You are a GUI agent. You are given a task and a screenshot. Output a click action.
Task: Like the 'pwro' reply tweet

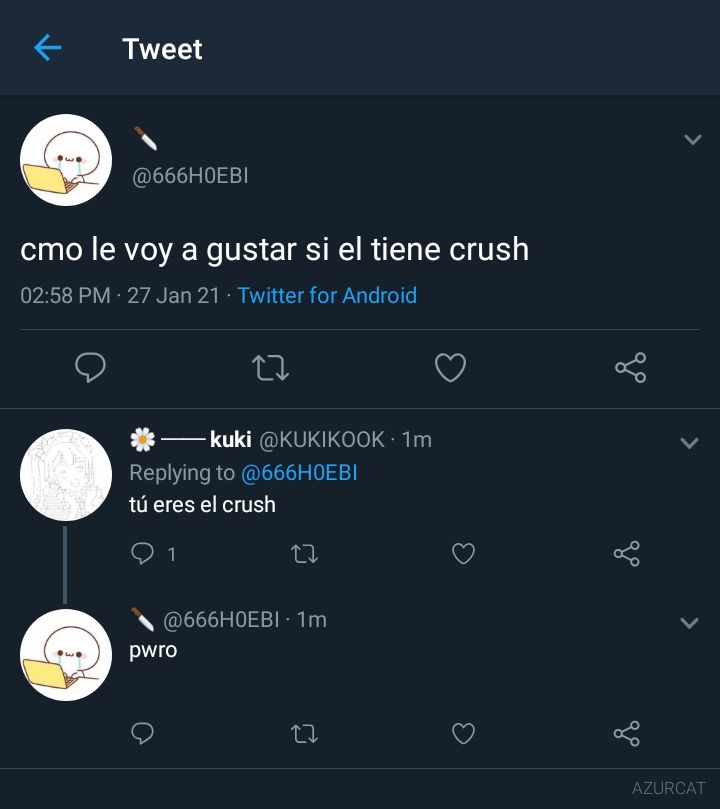pos(463,733)
